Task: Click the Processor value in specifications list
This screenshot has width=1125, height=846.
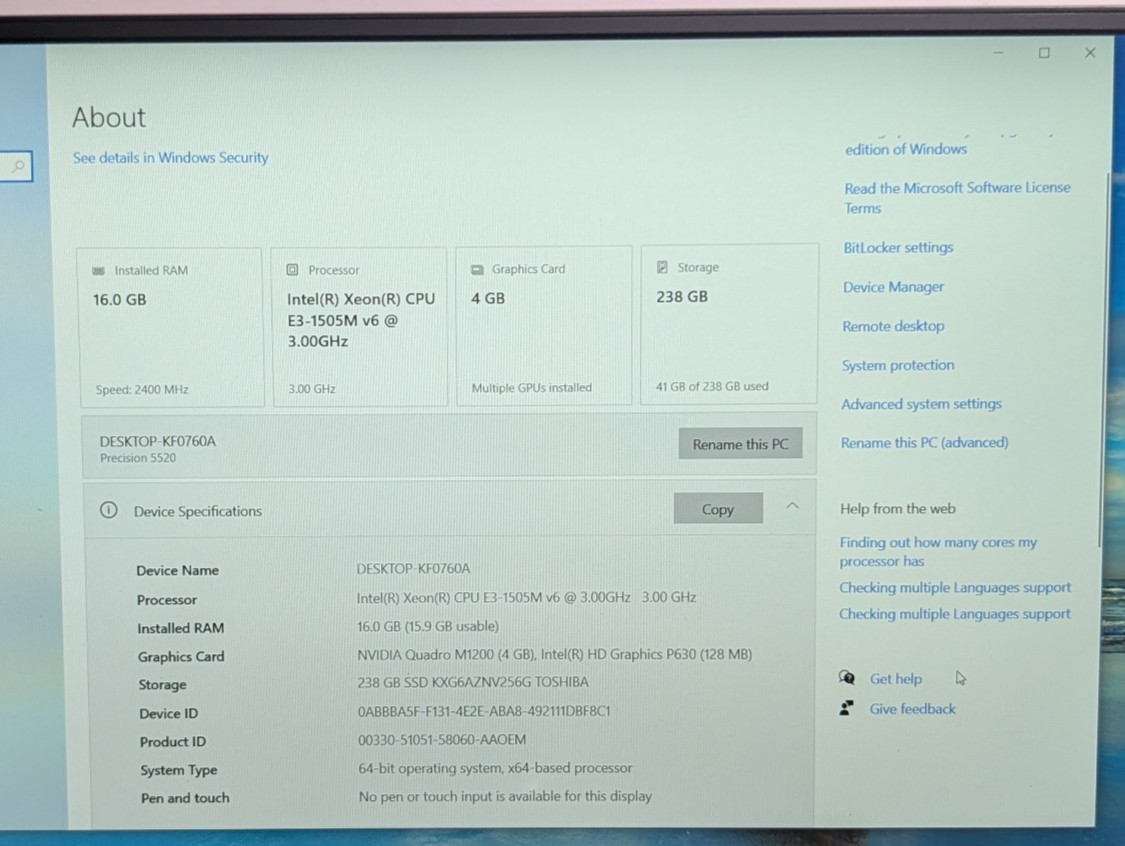Action: [x=526, y=597]
